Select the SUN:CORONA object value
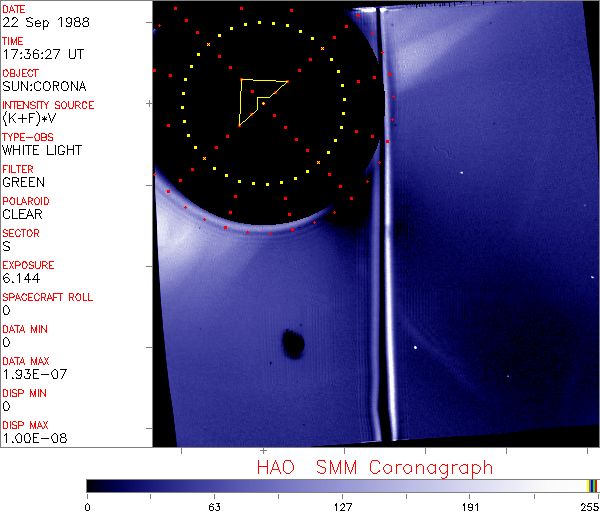The height and width of the screenshot is (512, 600). point(44,86)
